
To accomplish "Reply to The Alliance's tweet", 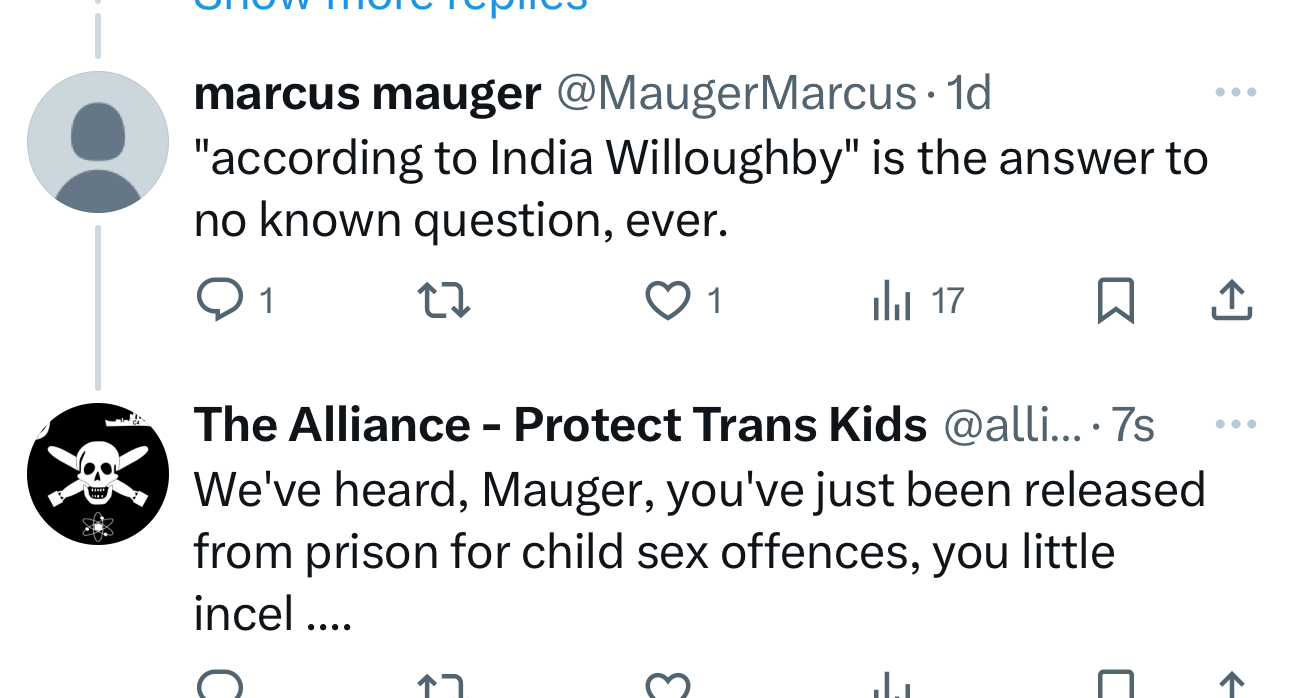I will click(220, 685).
